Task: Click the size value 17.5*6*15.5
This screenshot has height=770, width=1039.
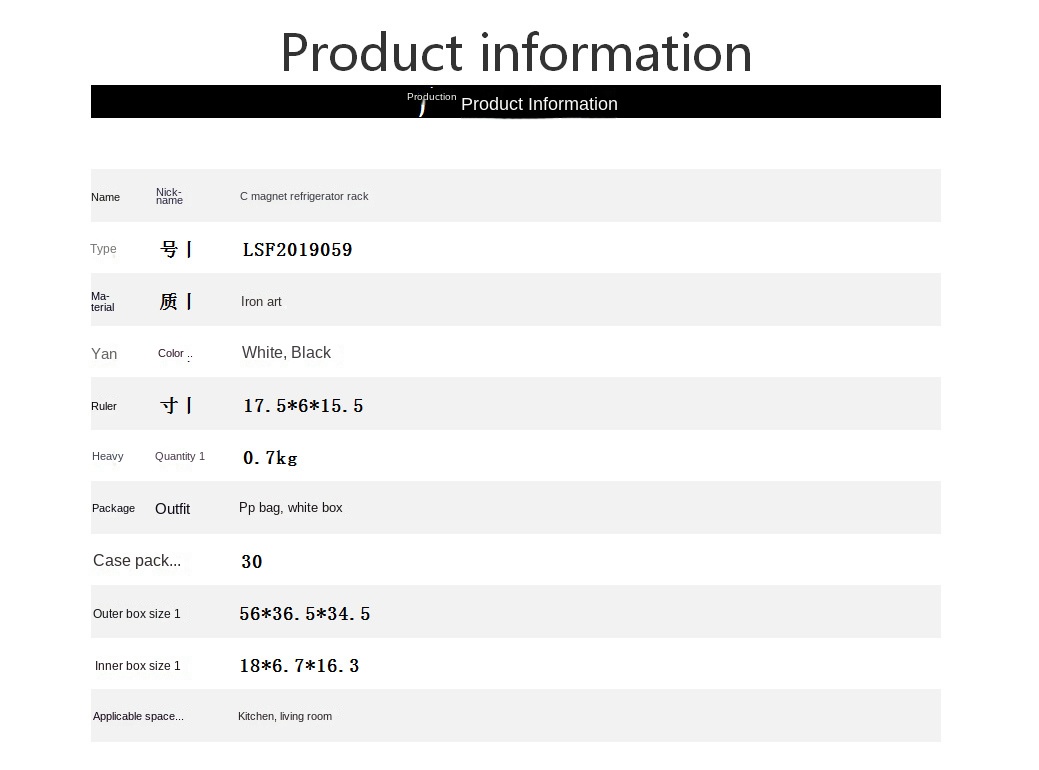Action: tap(303, 406)
